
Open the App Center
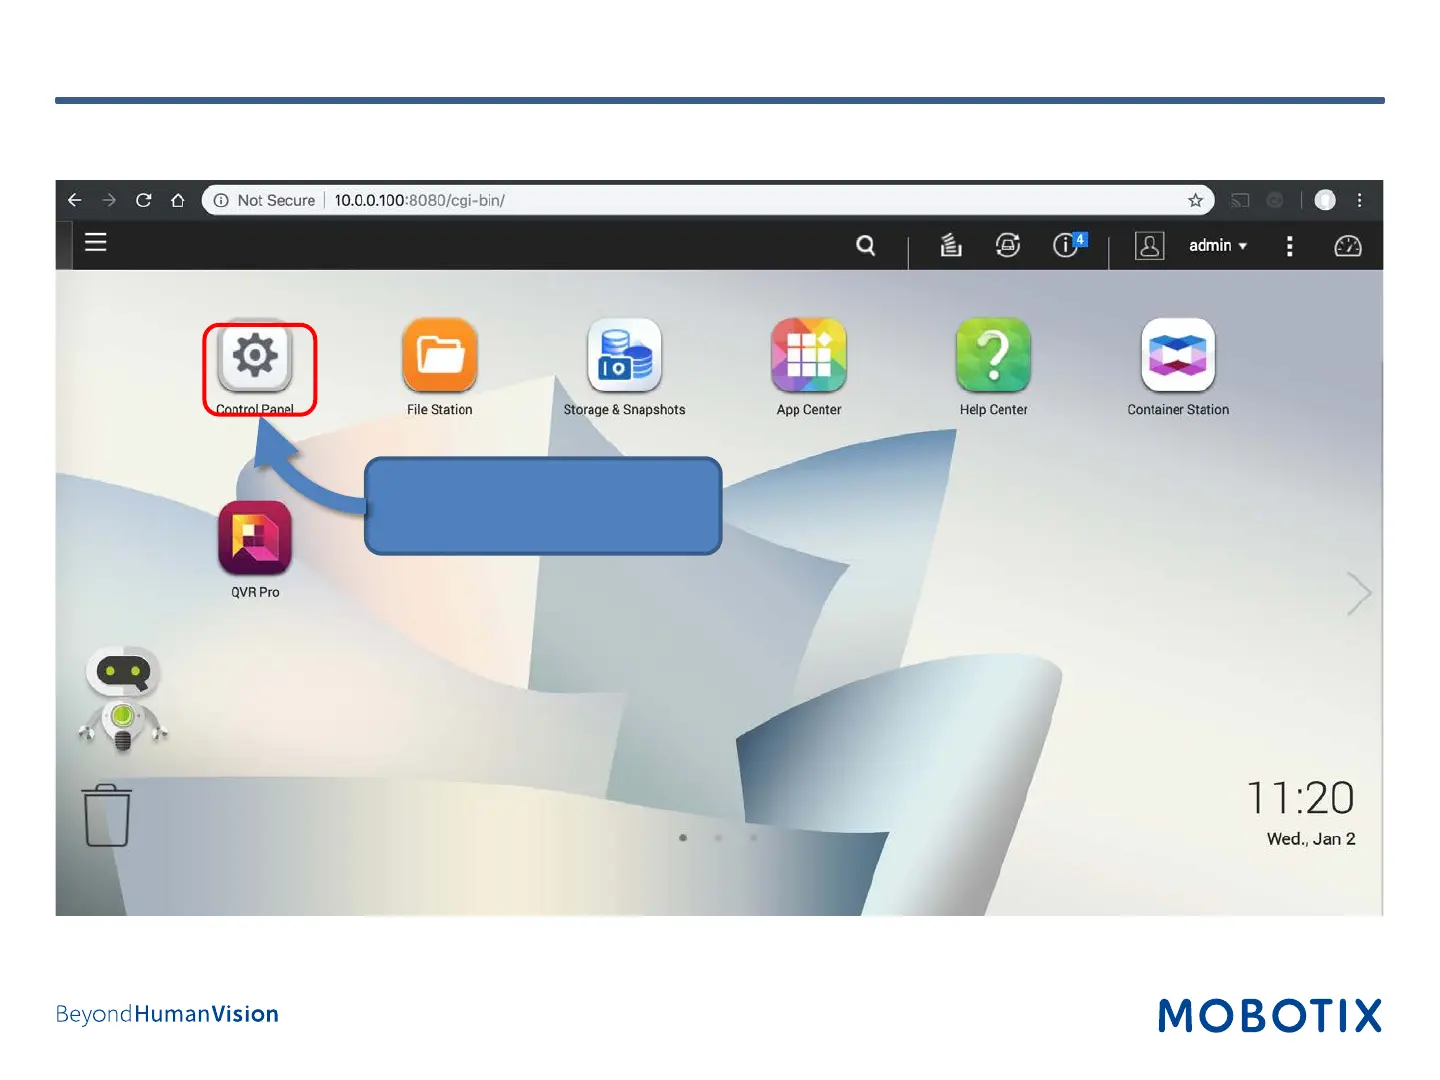(809, 356)
